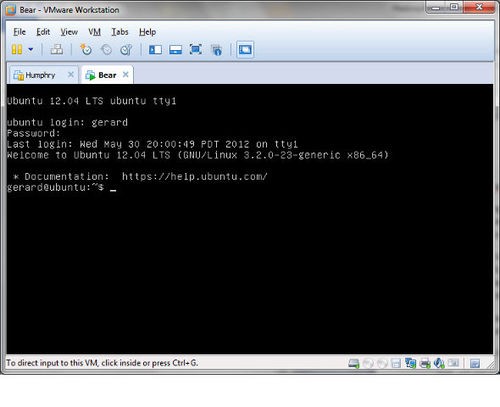500x407 pixels.
Task: Click the network adapter status icon
Action: point(410,363)
